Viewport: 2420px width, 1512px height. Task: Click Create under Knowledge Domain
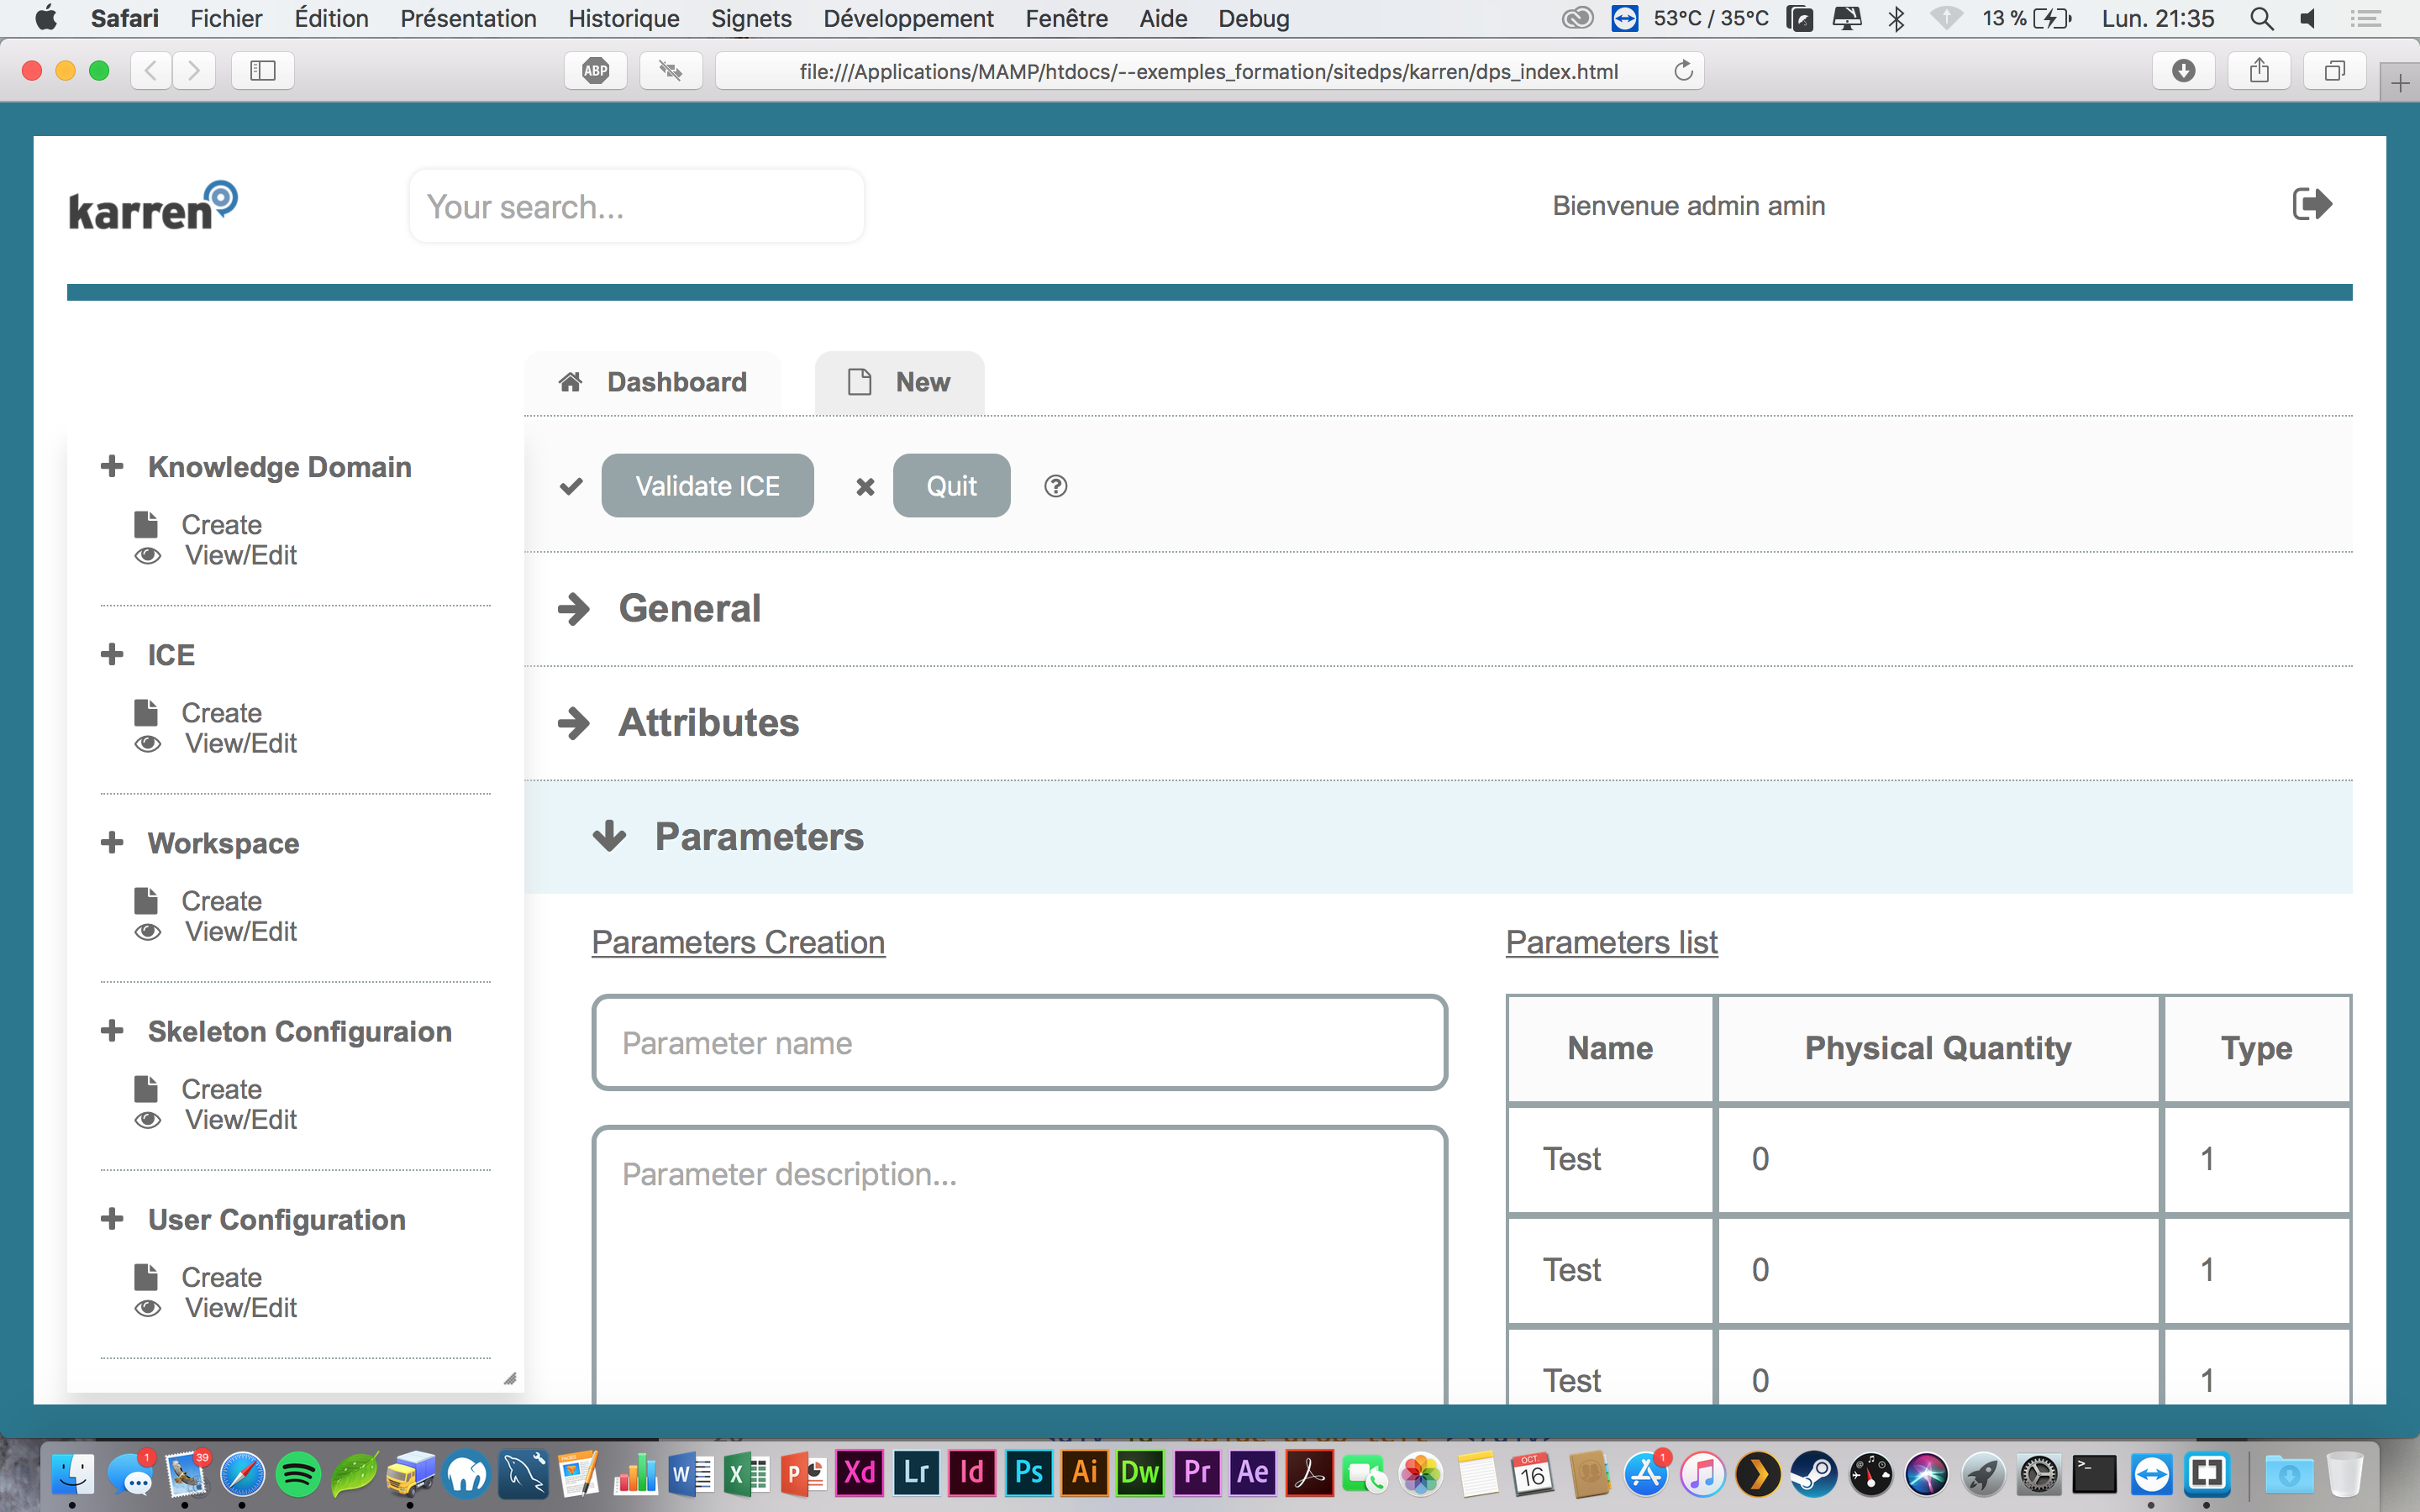(x=221, y=525)
